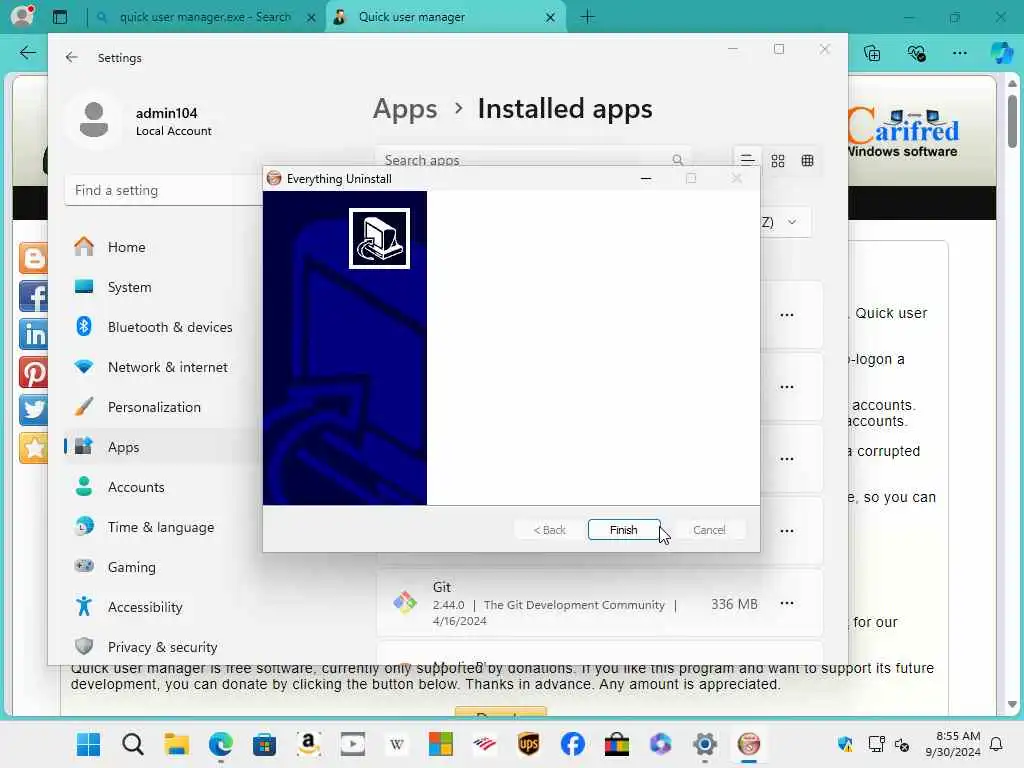The height and width of the screenshot is (768, 1024).
Task: Click Cancel in Everything Uninstall dialog
Action: 709,530
